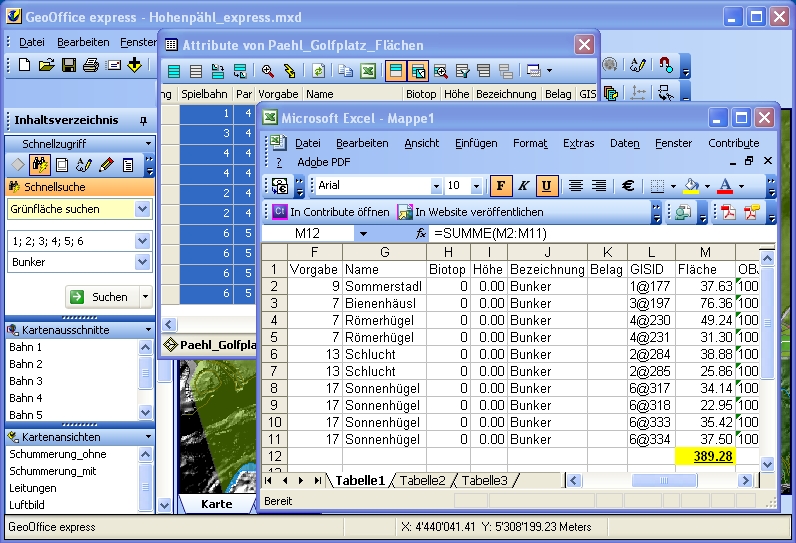Click the Euro currency format icon
This screenshot has width=796, height=543.
tap(628, 186)
